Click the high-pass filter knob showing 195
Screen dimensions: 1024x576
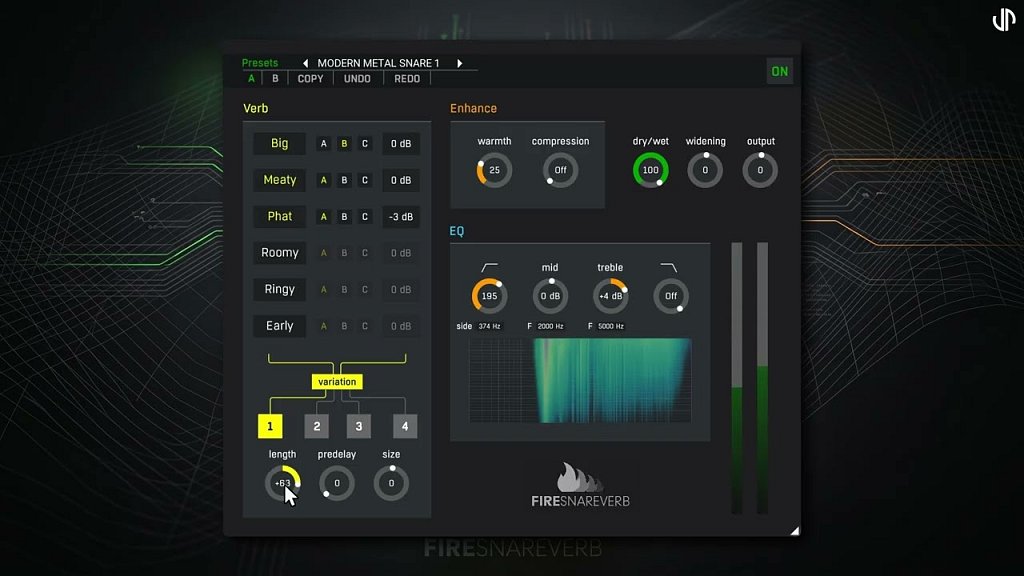click(489, 296)
